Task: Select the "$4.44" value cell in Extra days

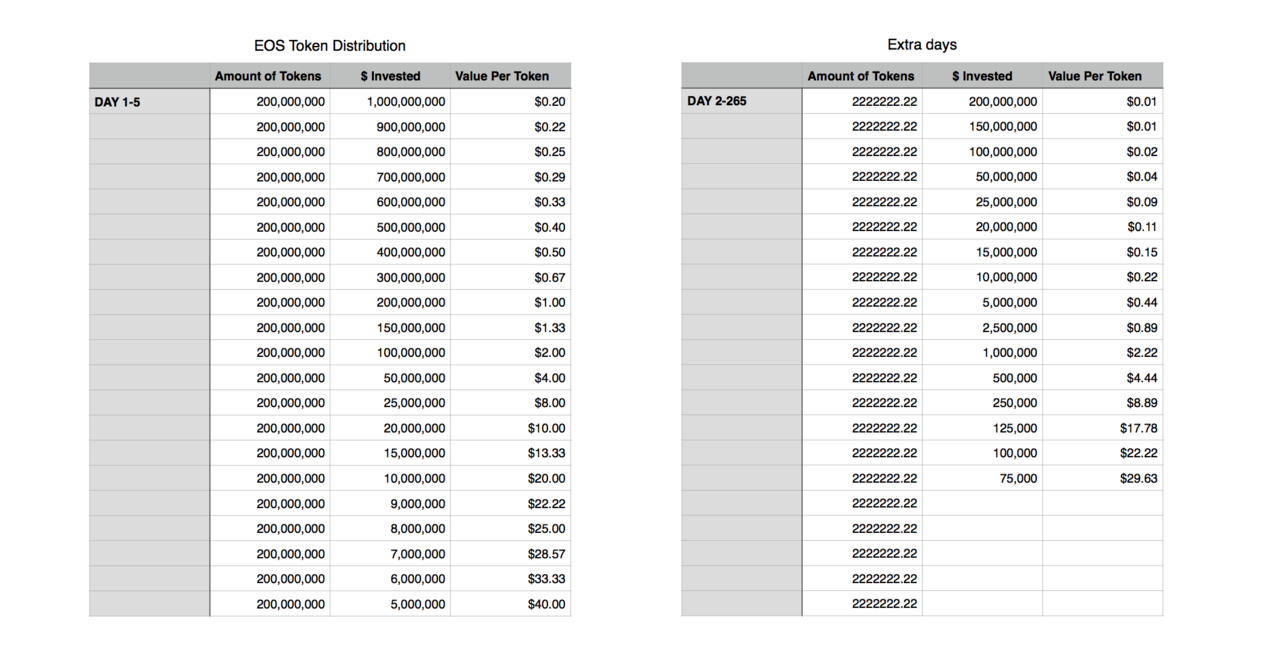Action: (1102, 378)
